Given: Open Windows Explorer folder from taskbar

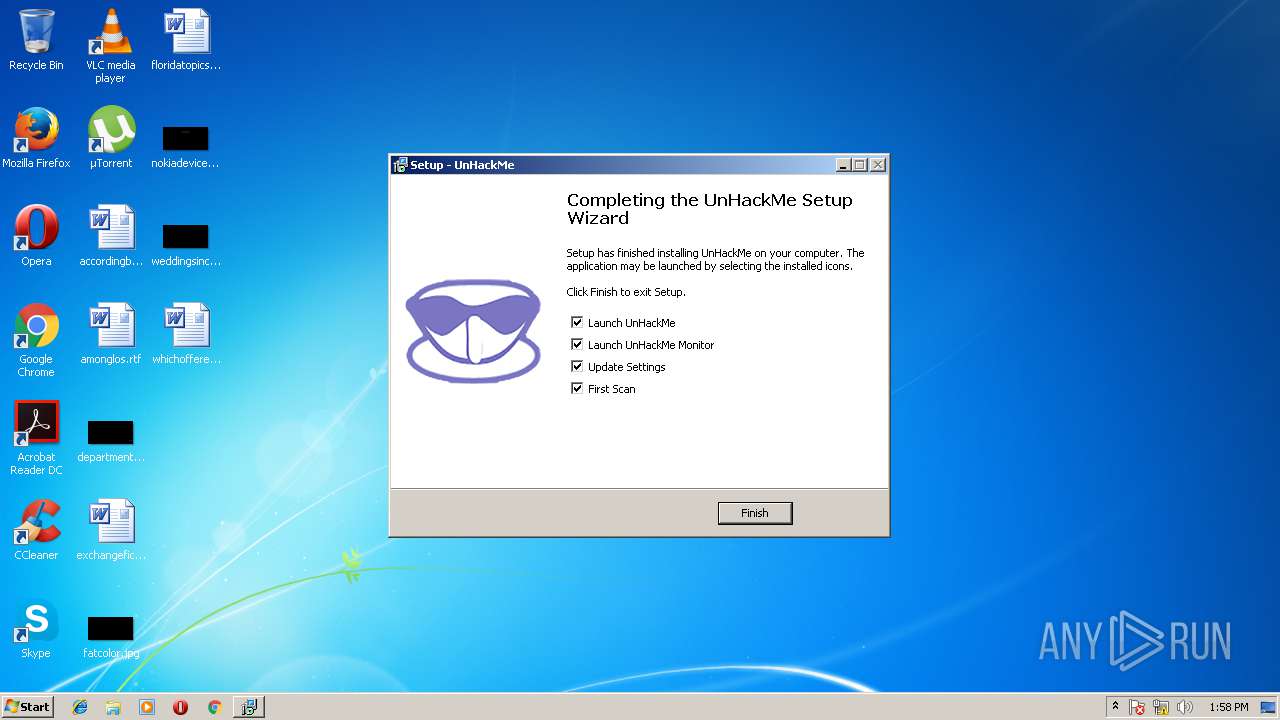Looking at the screenshot, I should [113, 707].
